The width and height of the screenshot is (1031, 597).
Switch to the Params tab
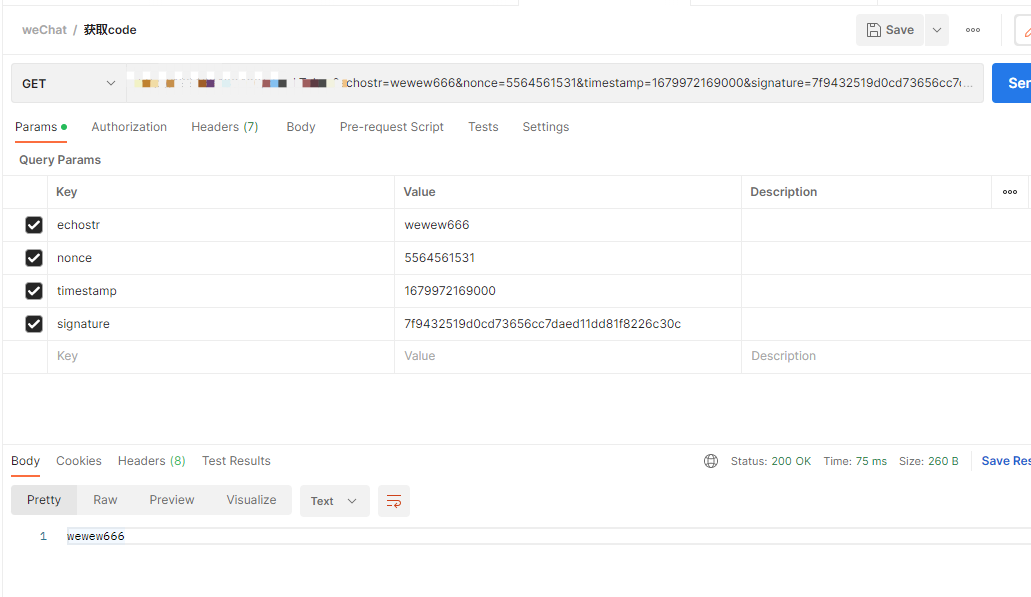(x=41, y=127)
